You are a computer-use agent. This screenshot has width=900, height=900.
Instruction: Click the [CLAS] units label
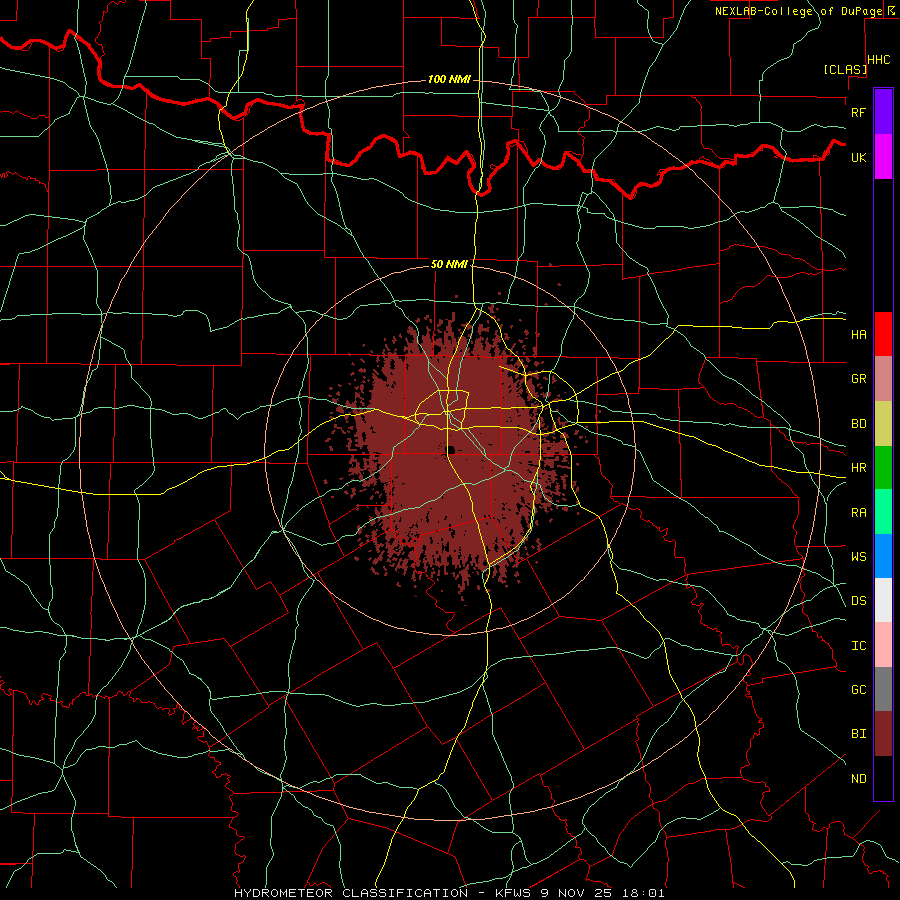click(x=845, y=70)
